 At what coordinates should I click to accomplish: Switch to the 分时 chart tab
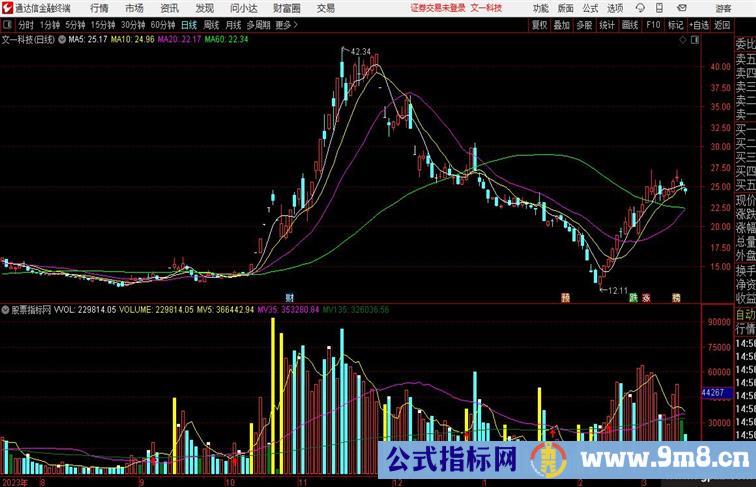26,25
